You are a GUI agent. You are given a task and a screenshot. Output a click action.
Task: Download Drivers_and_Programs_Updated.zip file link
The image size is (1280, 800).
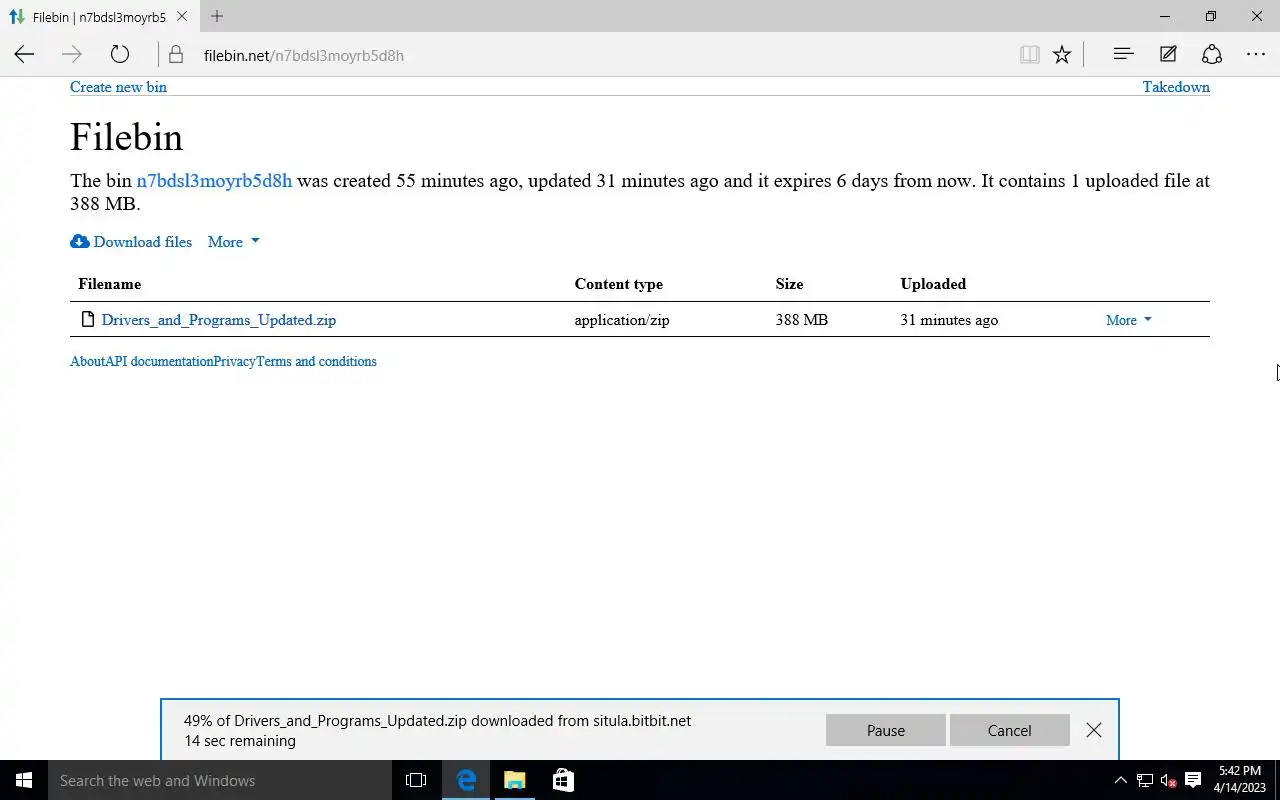[x=219, y=320]
